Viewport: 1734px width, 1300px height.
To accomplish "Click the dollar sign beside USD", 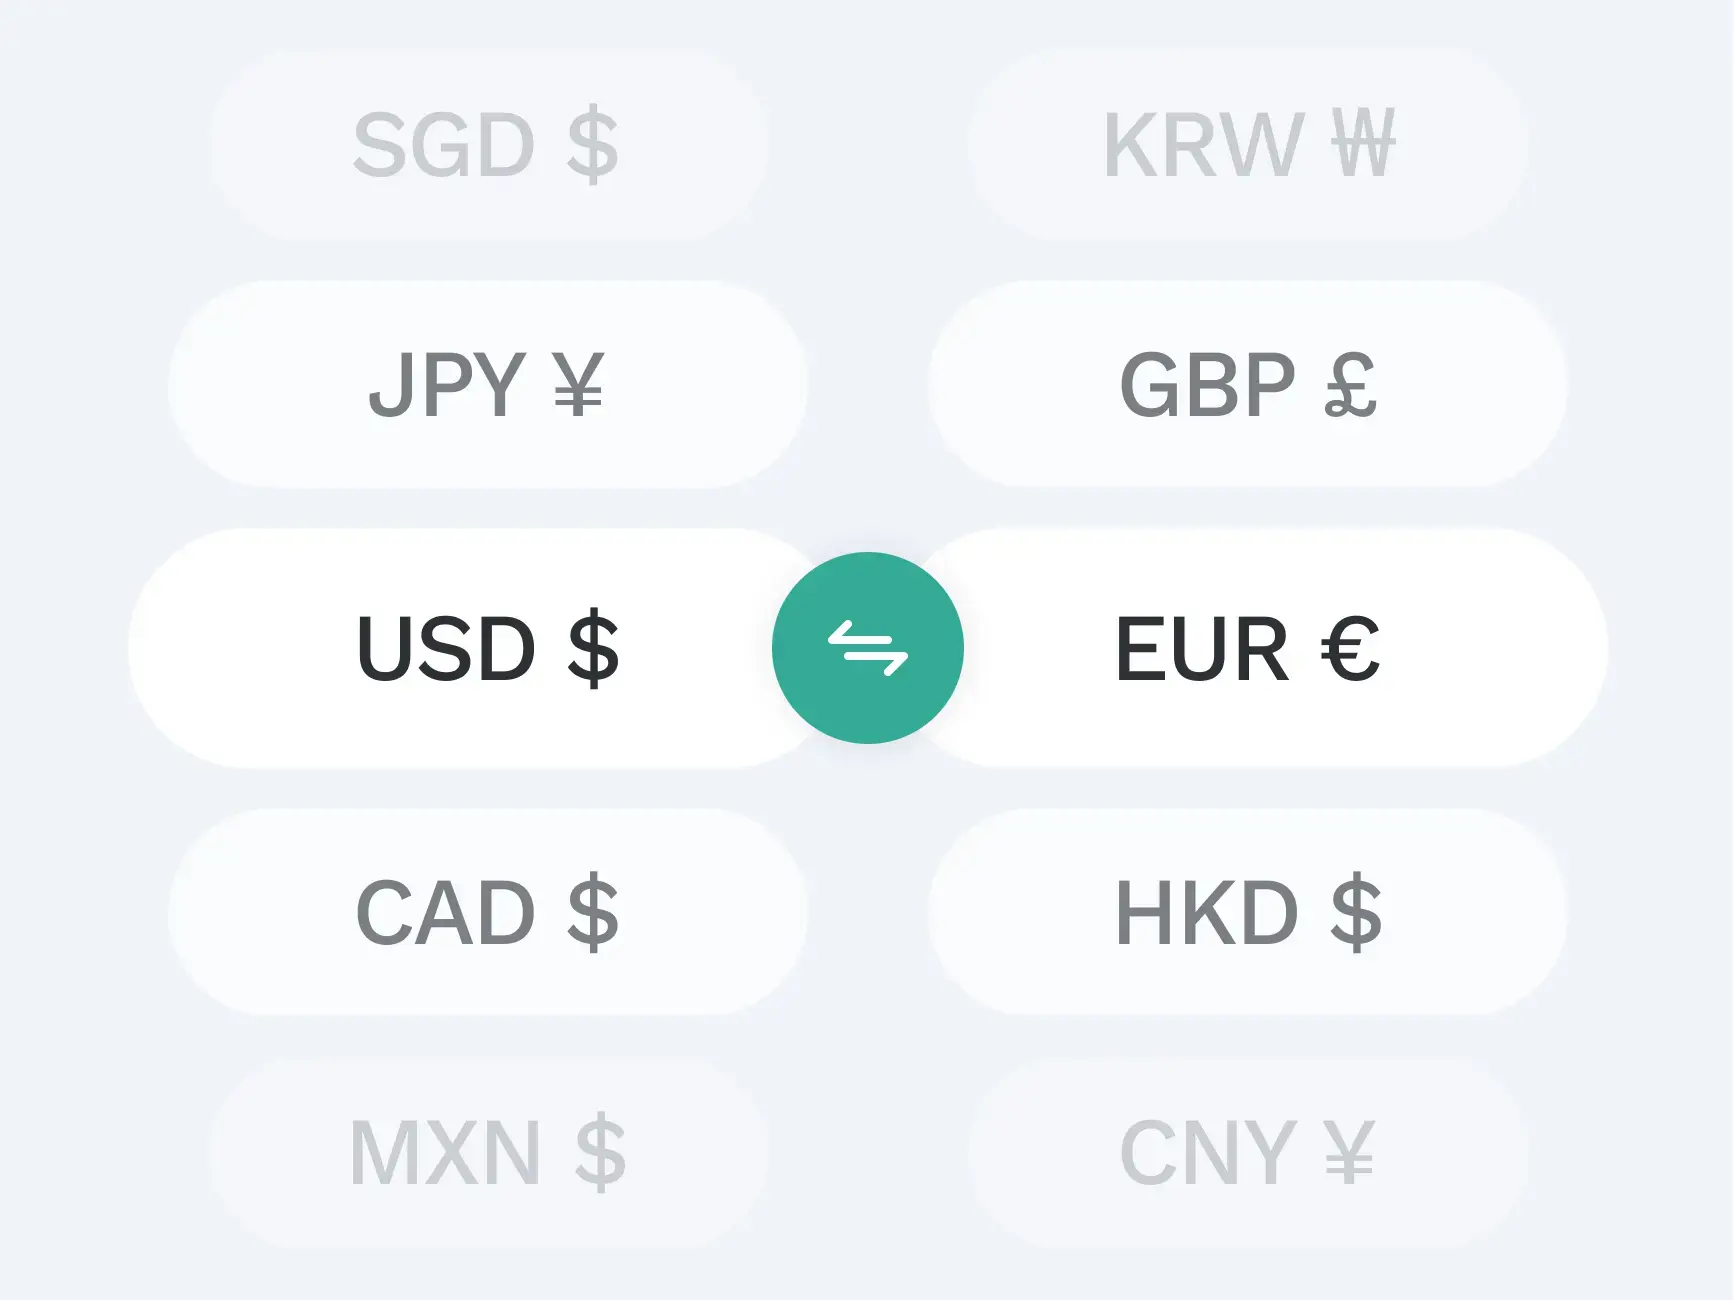I will click(593, 648).
